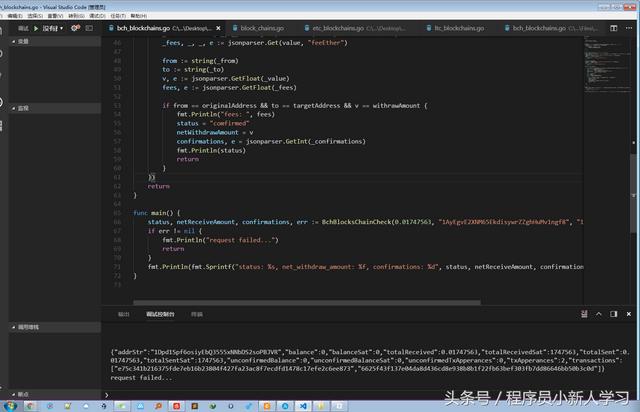The height and width of the screenshot is (412, 640).
Task: Close the active bch_blockchains.go tab
Action: coord(218,28)
